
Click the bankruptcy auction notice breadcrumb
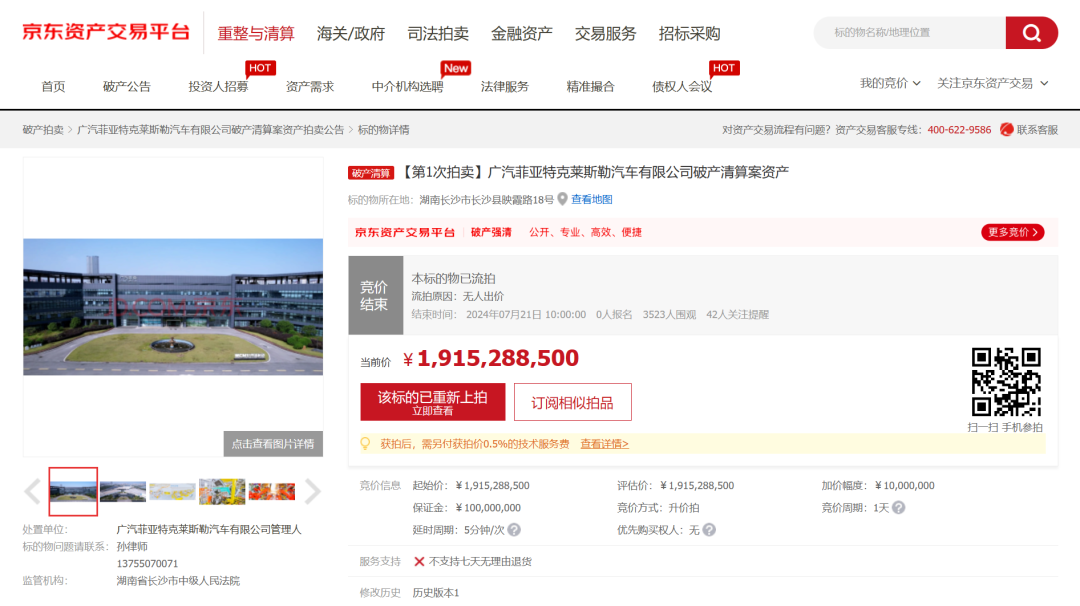210,129
